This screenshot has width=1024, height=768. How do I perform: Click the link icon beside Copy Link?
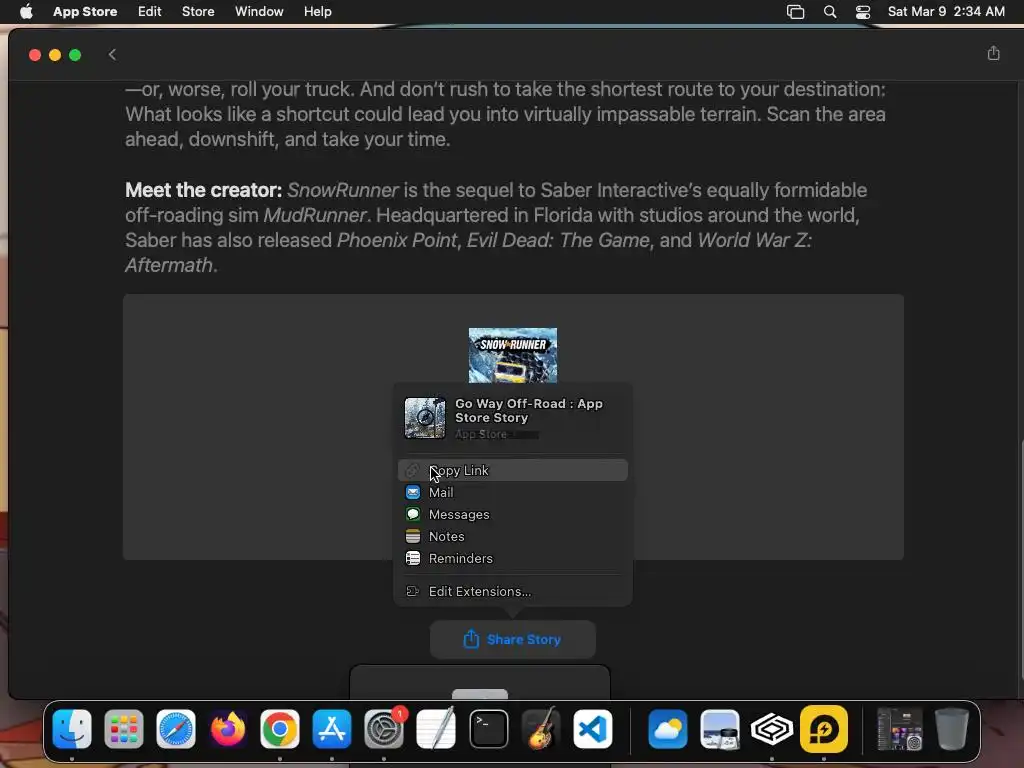click(413, 470)
